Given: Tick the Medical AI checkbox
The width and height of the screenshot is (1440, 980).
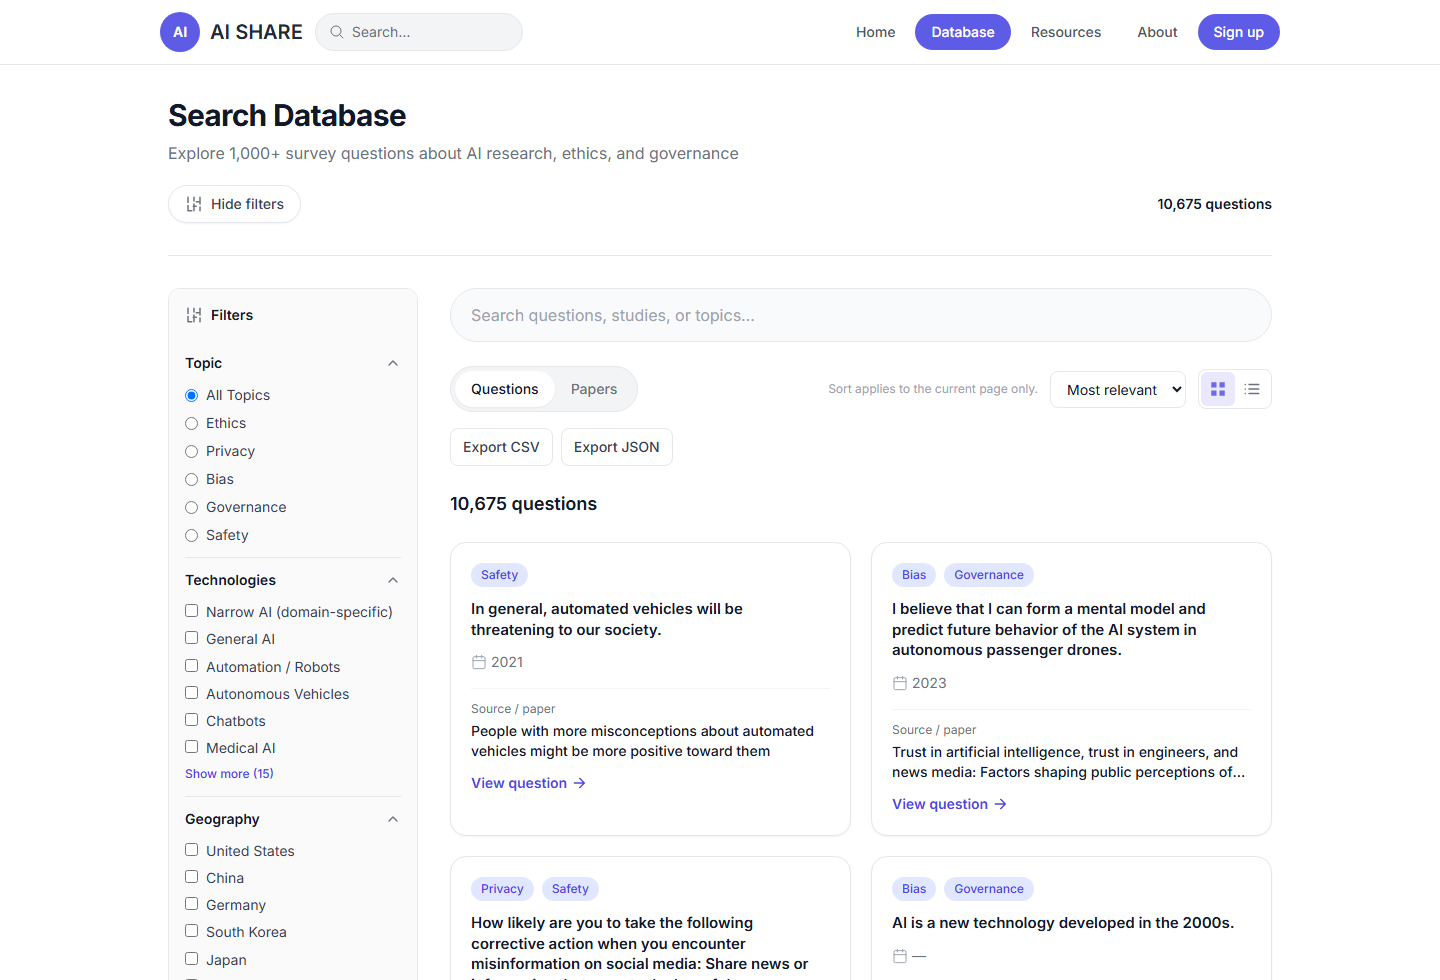Looking at the screenshot, I should [x=192, y=747].
